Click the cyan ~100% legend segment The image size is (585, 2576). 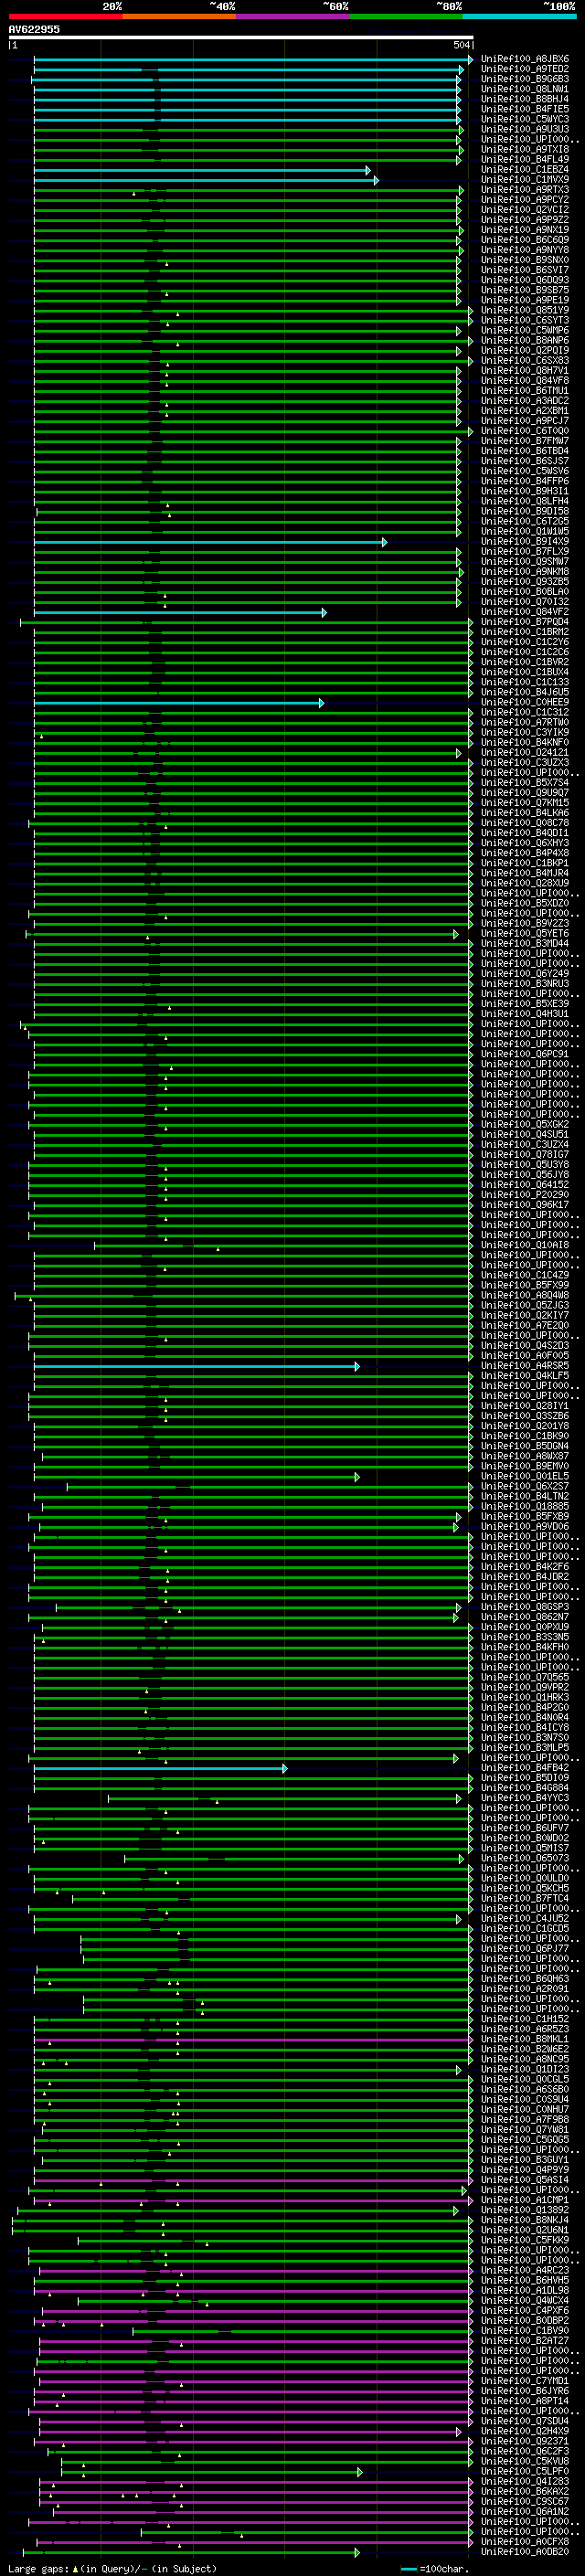[519, 16]
